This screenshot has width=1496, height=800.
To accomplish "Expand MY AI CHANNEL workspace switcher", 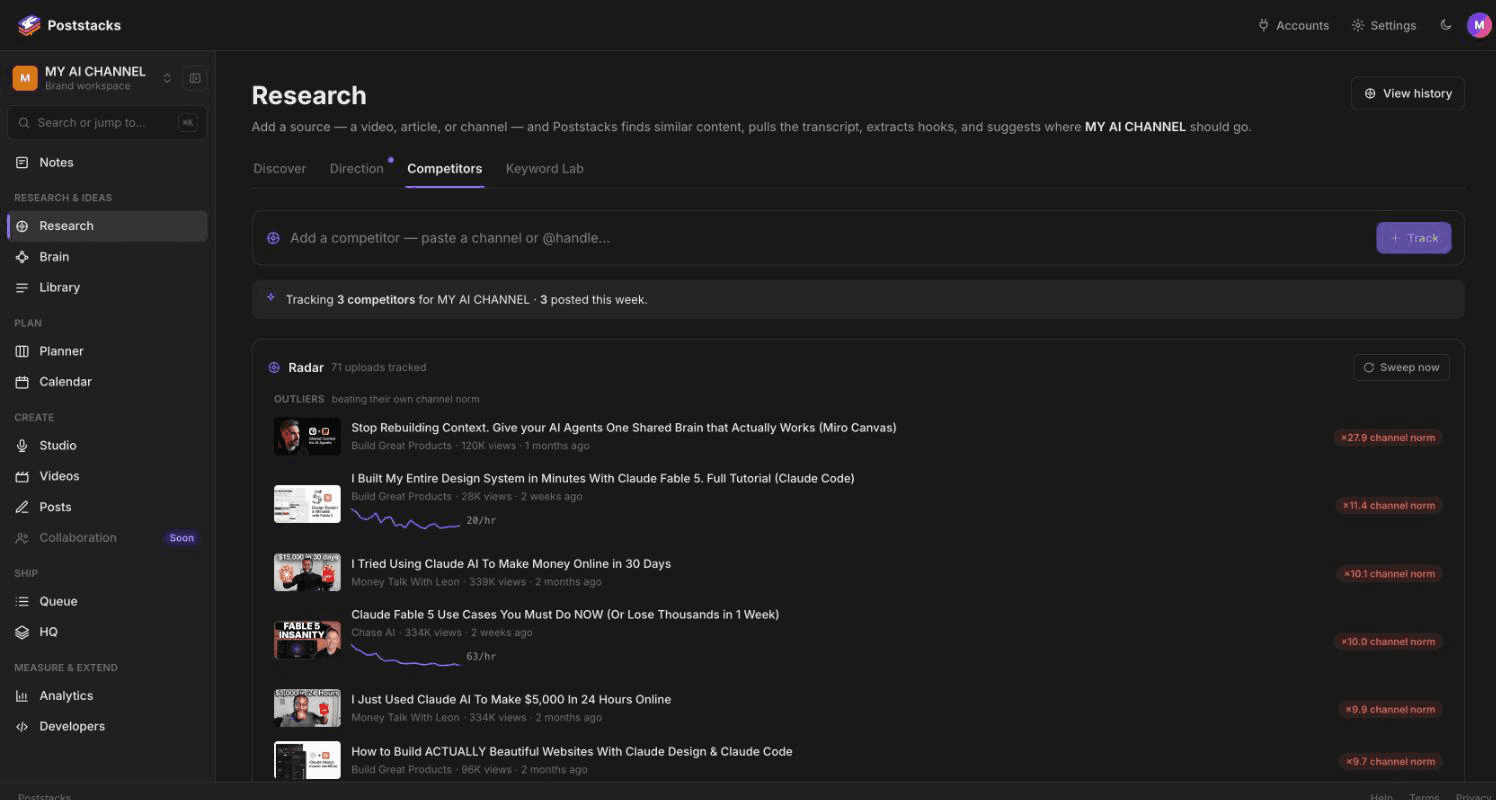I will (x=167, y=78).
